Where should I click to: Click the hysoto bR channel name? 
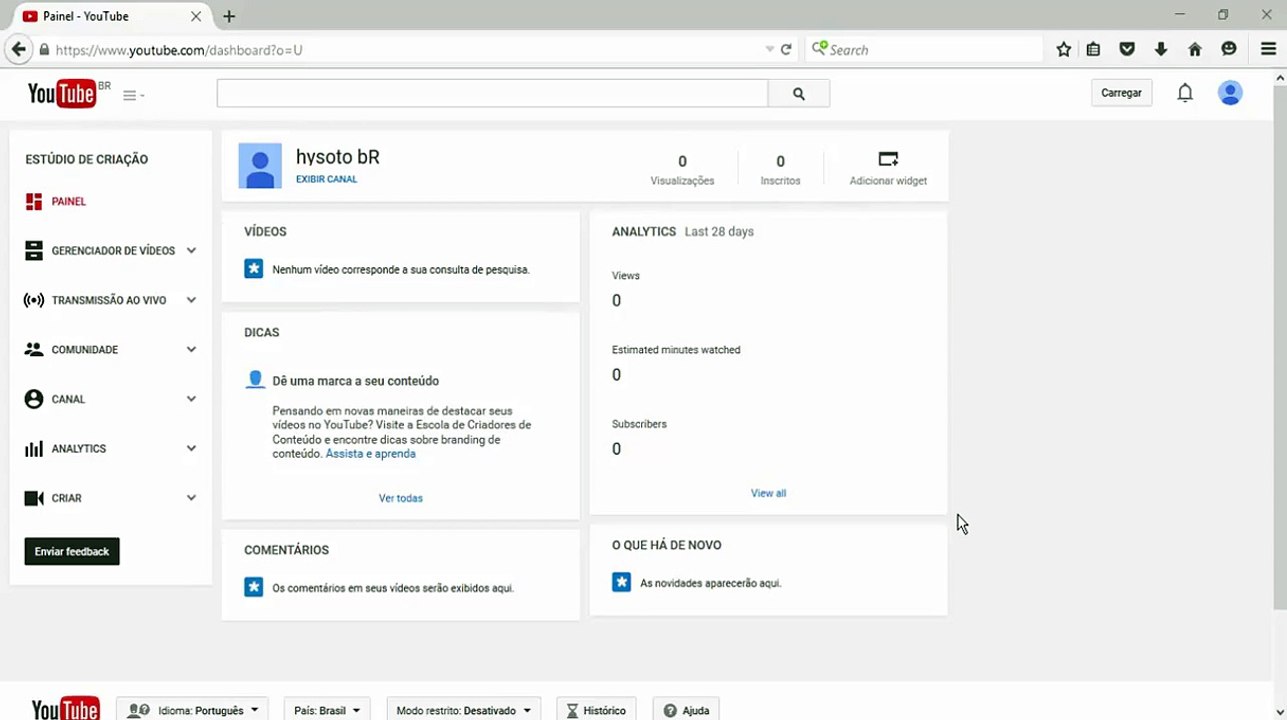(338, 157)
